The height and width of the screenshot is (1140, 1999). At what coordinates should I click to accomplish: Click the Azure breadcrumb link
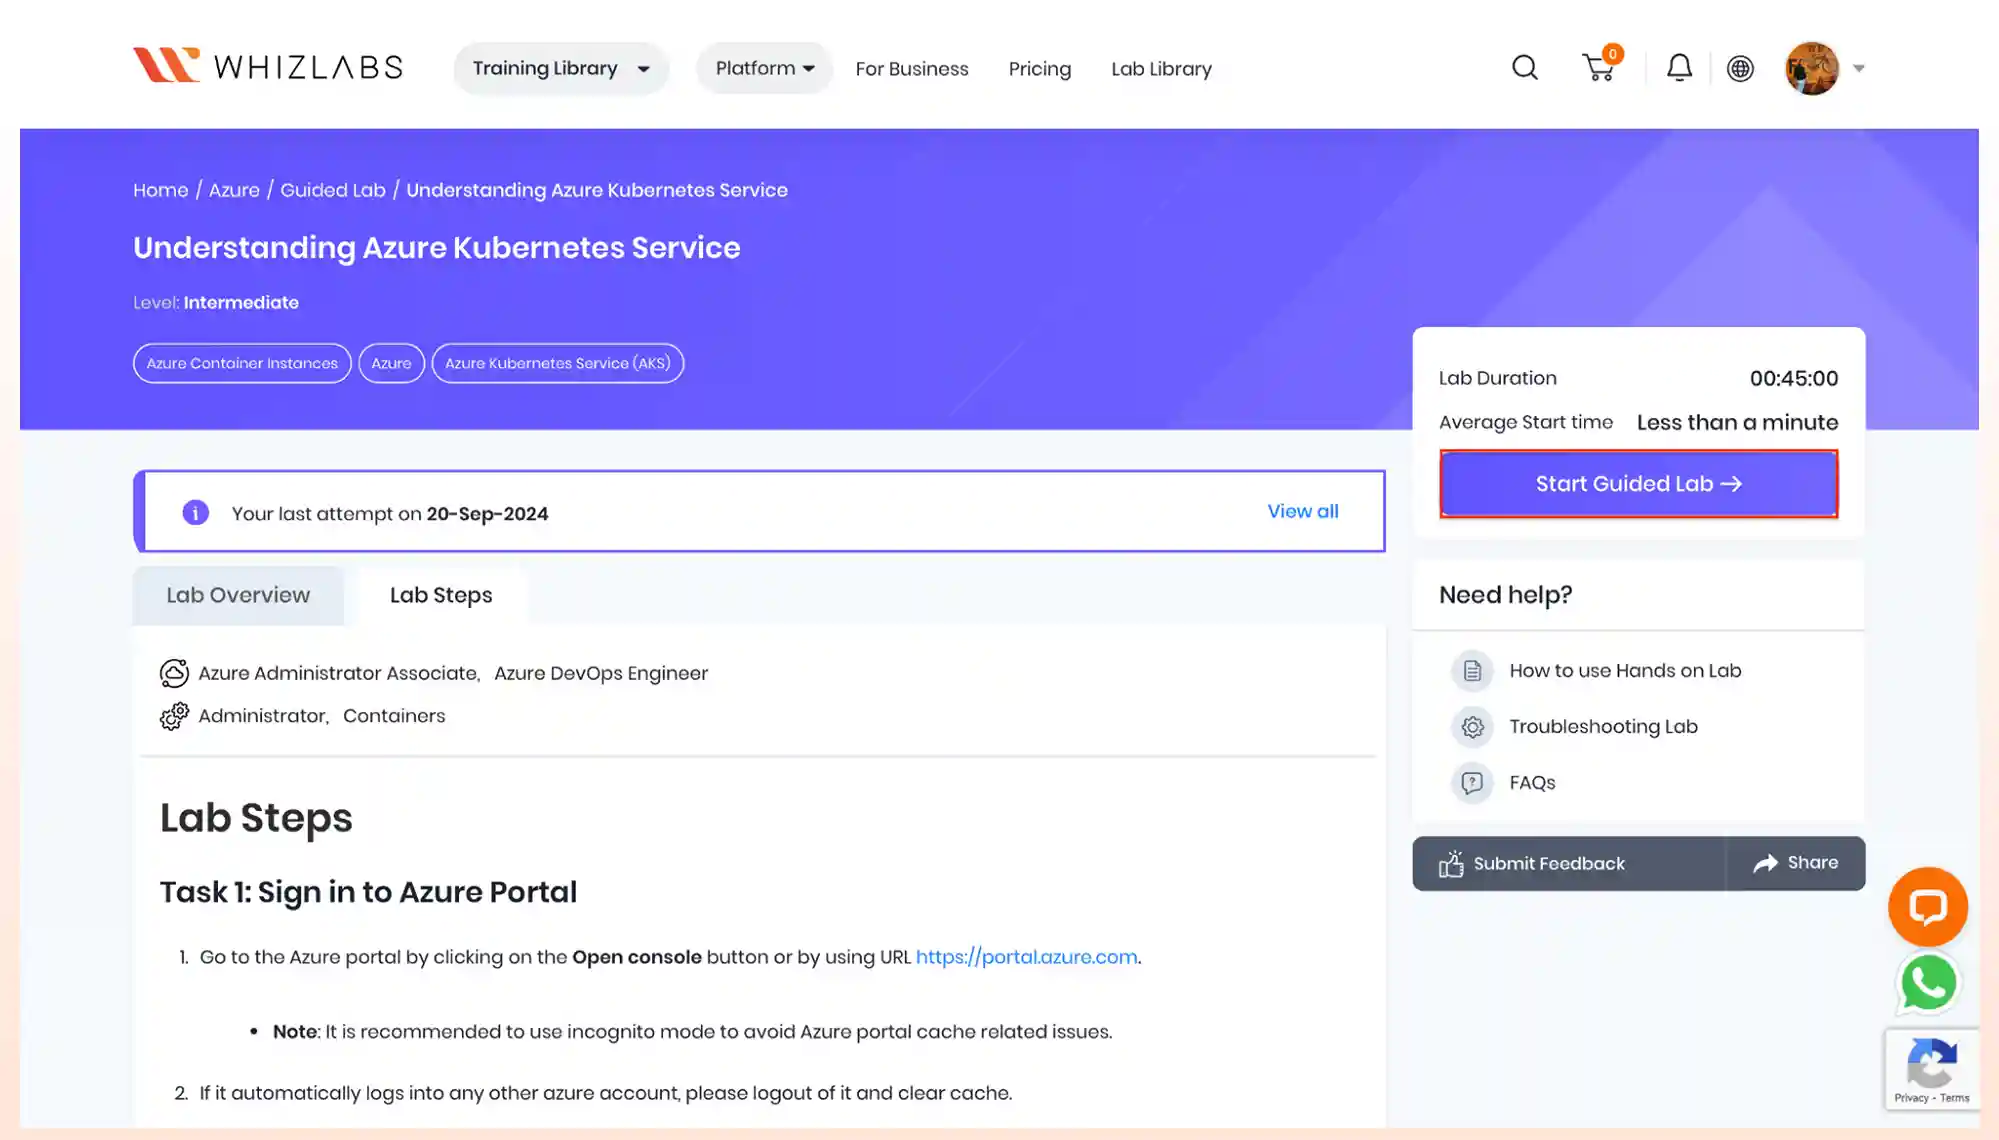[x=234, y=190]
